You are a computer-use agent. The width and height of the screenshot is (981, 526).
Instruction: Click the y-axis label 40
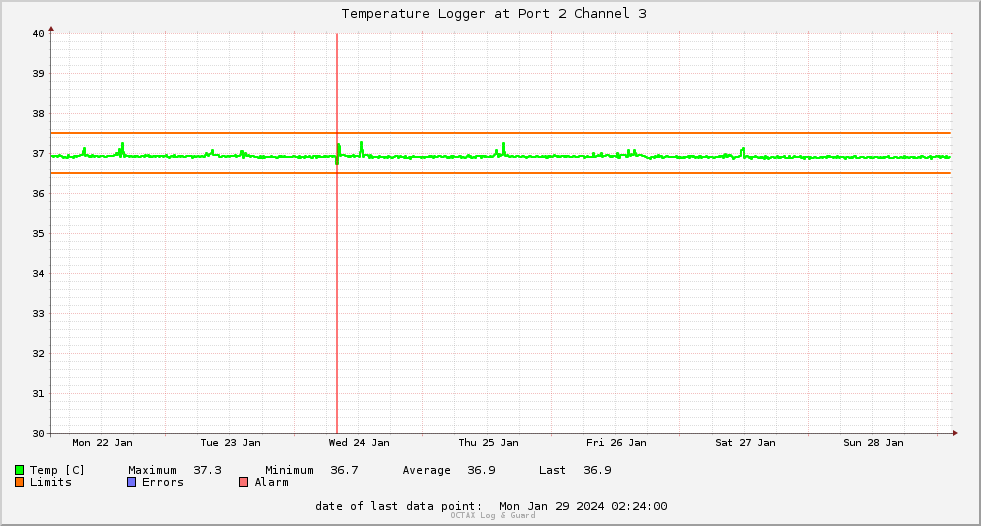[x=39, y=34]
